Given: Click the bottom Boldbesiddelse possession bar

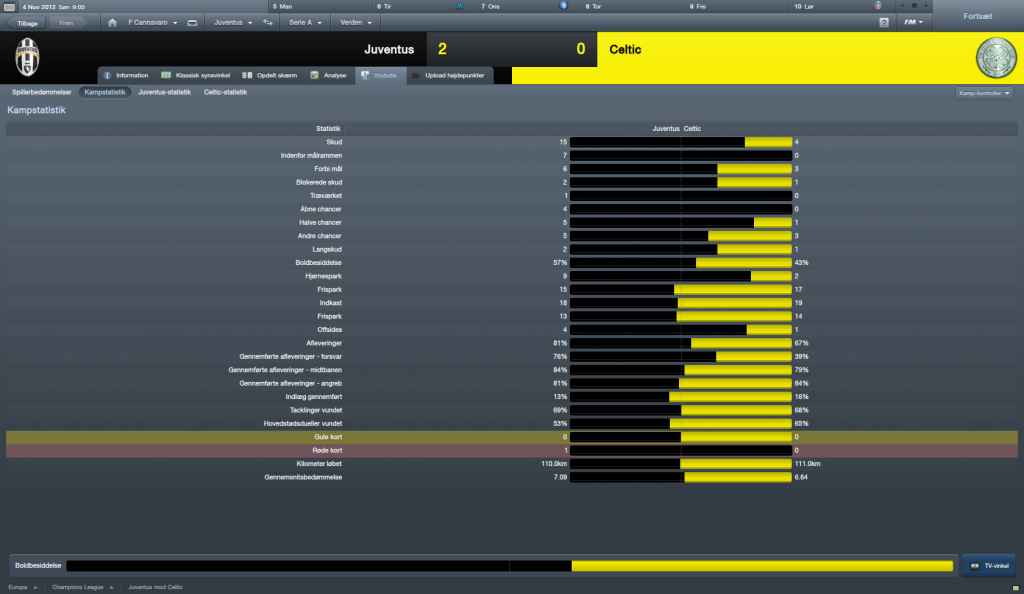Looking at the screenshot, I should click(x=509, y=566).
